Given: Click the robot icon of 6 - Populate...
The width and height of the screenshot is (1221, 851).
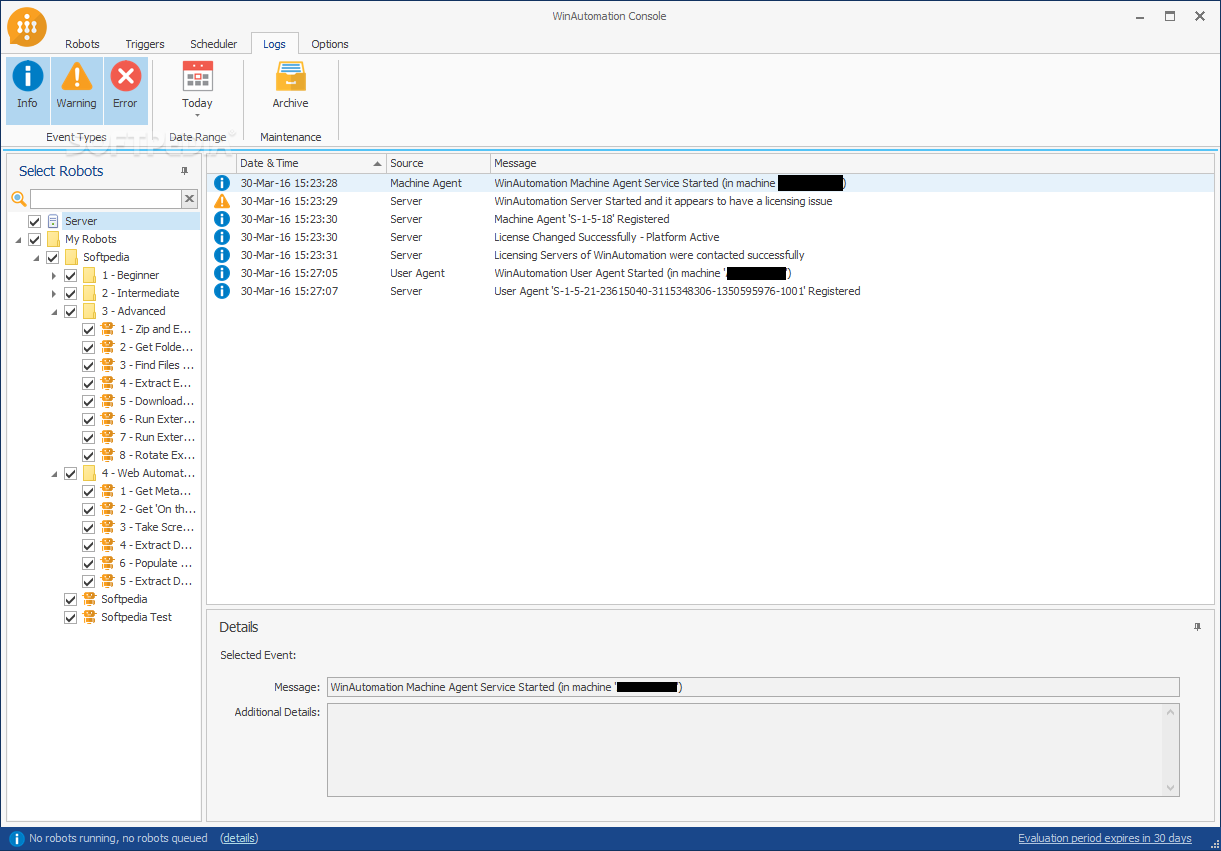Looking at the screenshot, I should (107, 563).
